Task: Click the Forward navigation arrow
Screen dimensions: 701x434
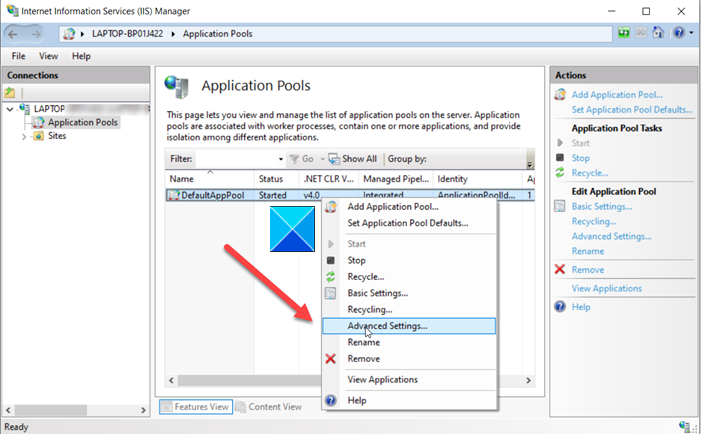Action: 36,34
